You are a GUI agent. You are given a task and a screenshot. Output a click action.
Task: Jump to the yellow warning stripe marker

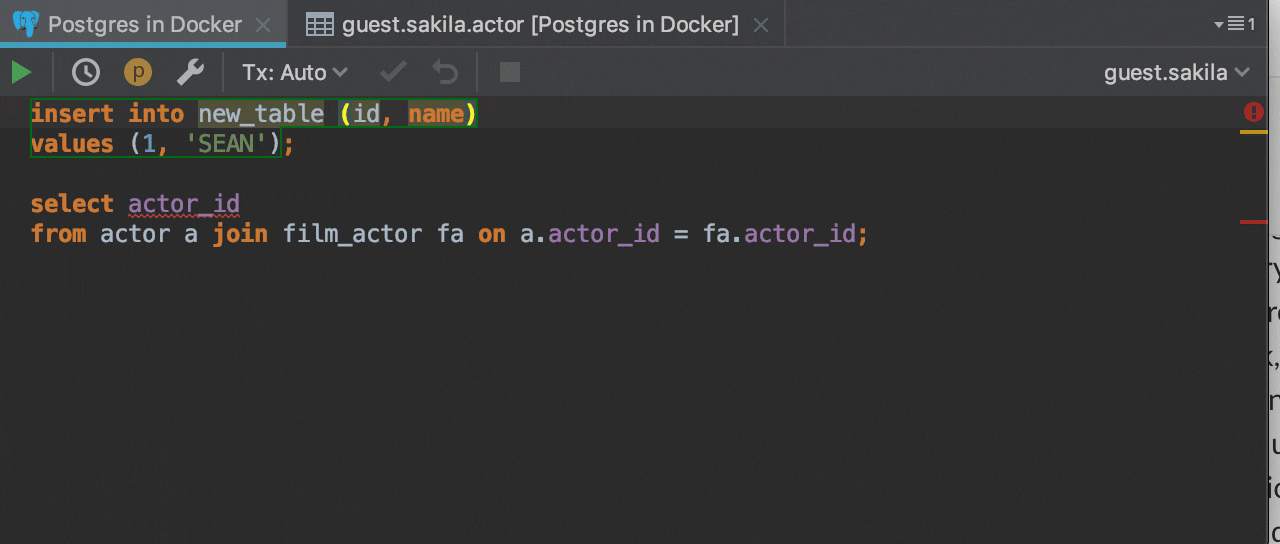pos(1253,131)
